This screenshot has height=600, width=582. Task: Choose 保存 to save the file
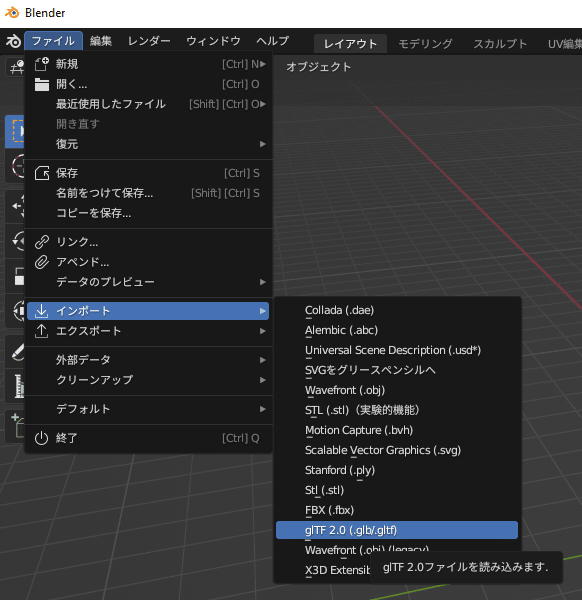(x=148, y=173)
